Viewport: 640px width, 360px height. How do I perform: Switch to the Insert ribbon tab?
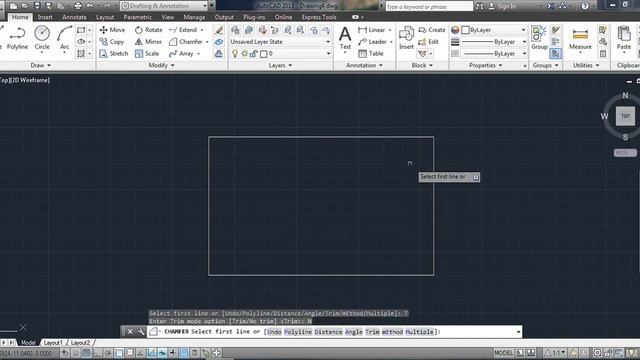[45, 17]
